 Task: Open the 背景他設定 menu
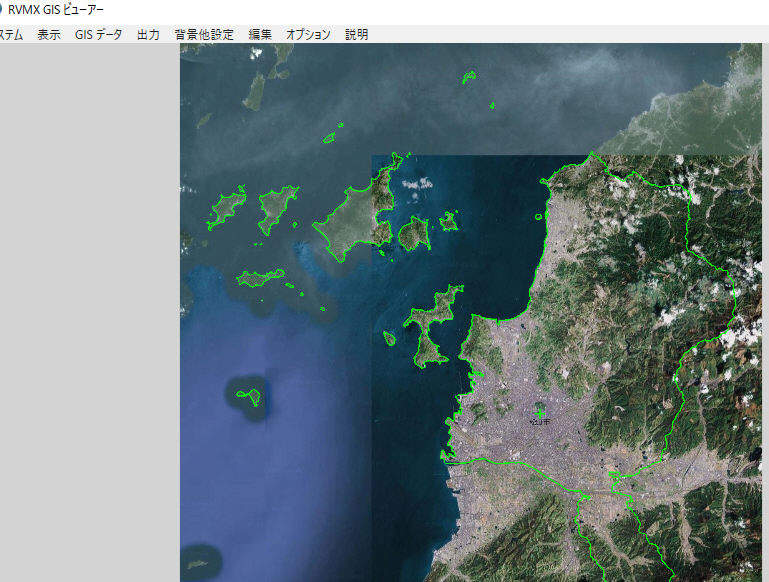coord(203,34)
